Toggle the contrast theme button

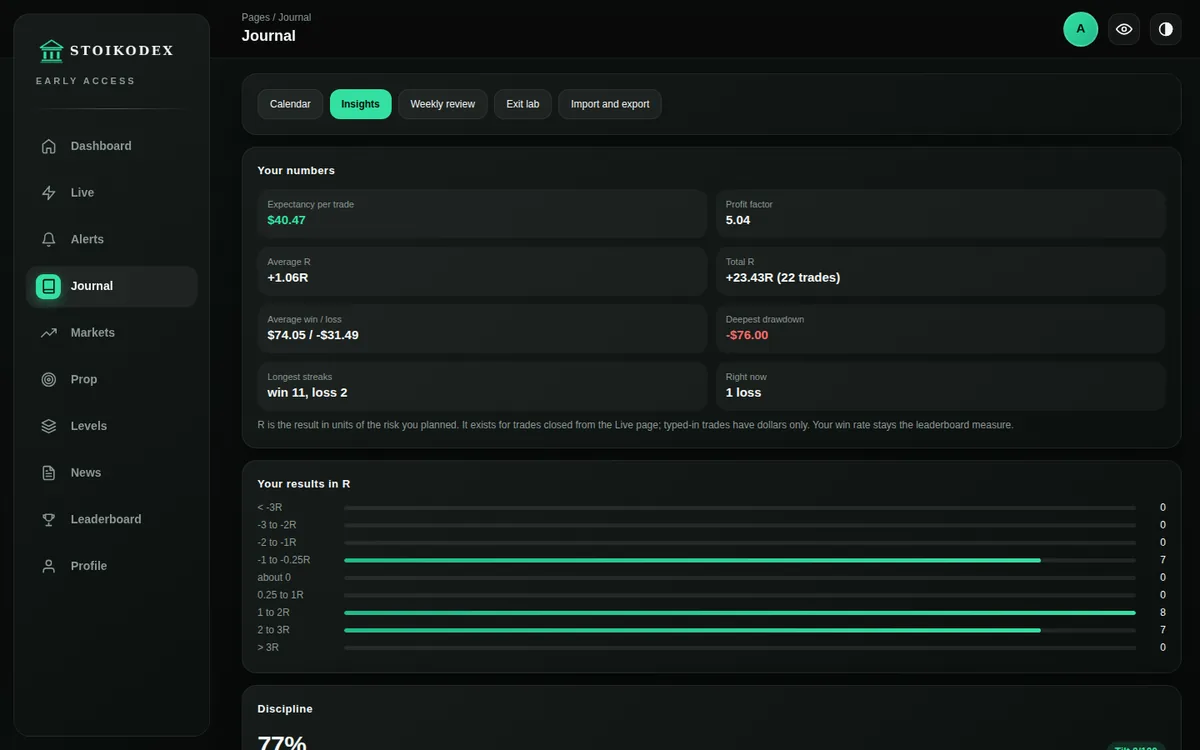coord(1165,29)
